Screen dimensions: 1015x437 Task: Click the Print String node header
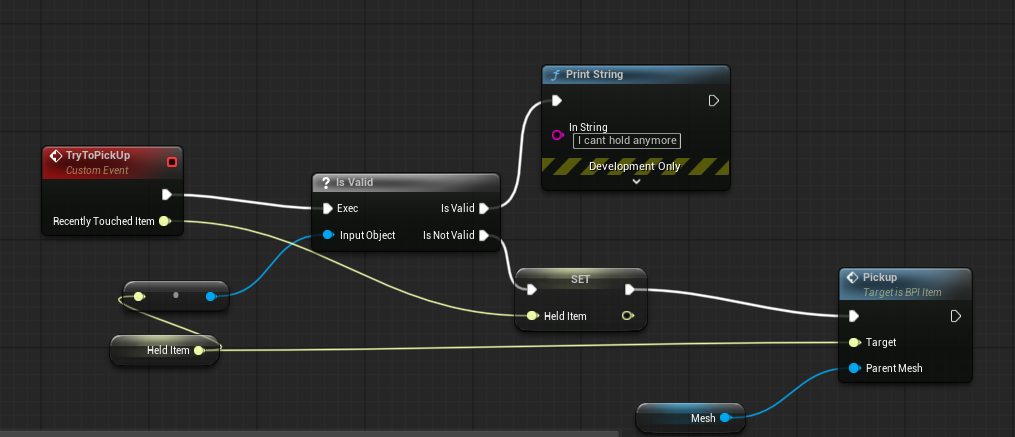click(x=636, y=74)
